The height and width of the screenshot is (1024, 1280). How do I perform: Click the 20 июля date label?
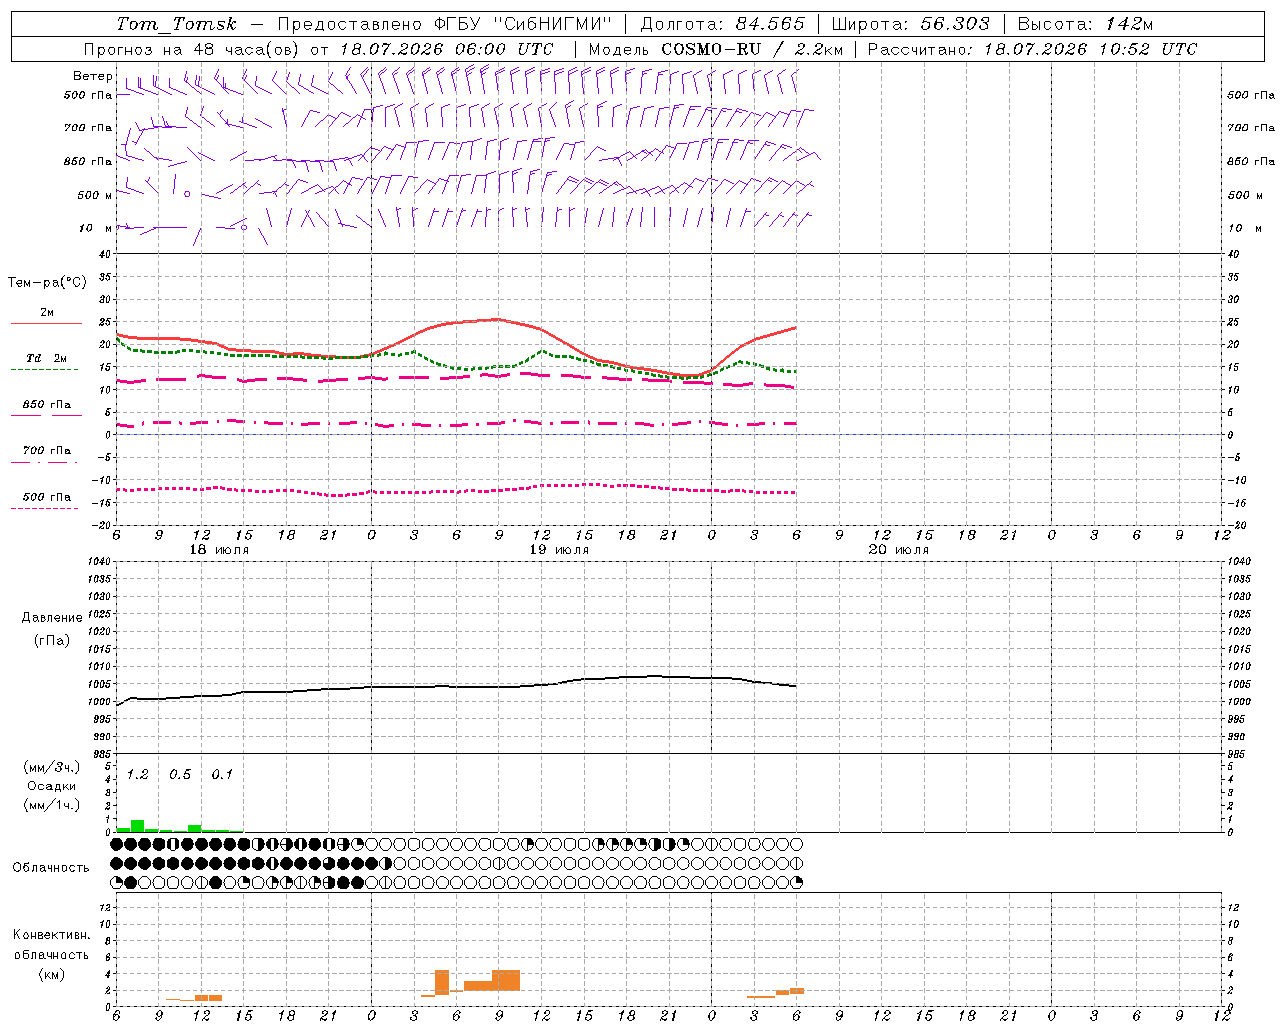coord(899,550)
